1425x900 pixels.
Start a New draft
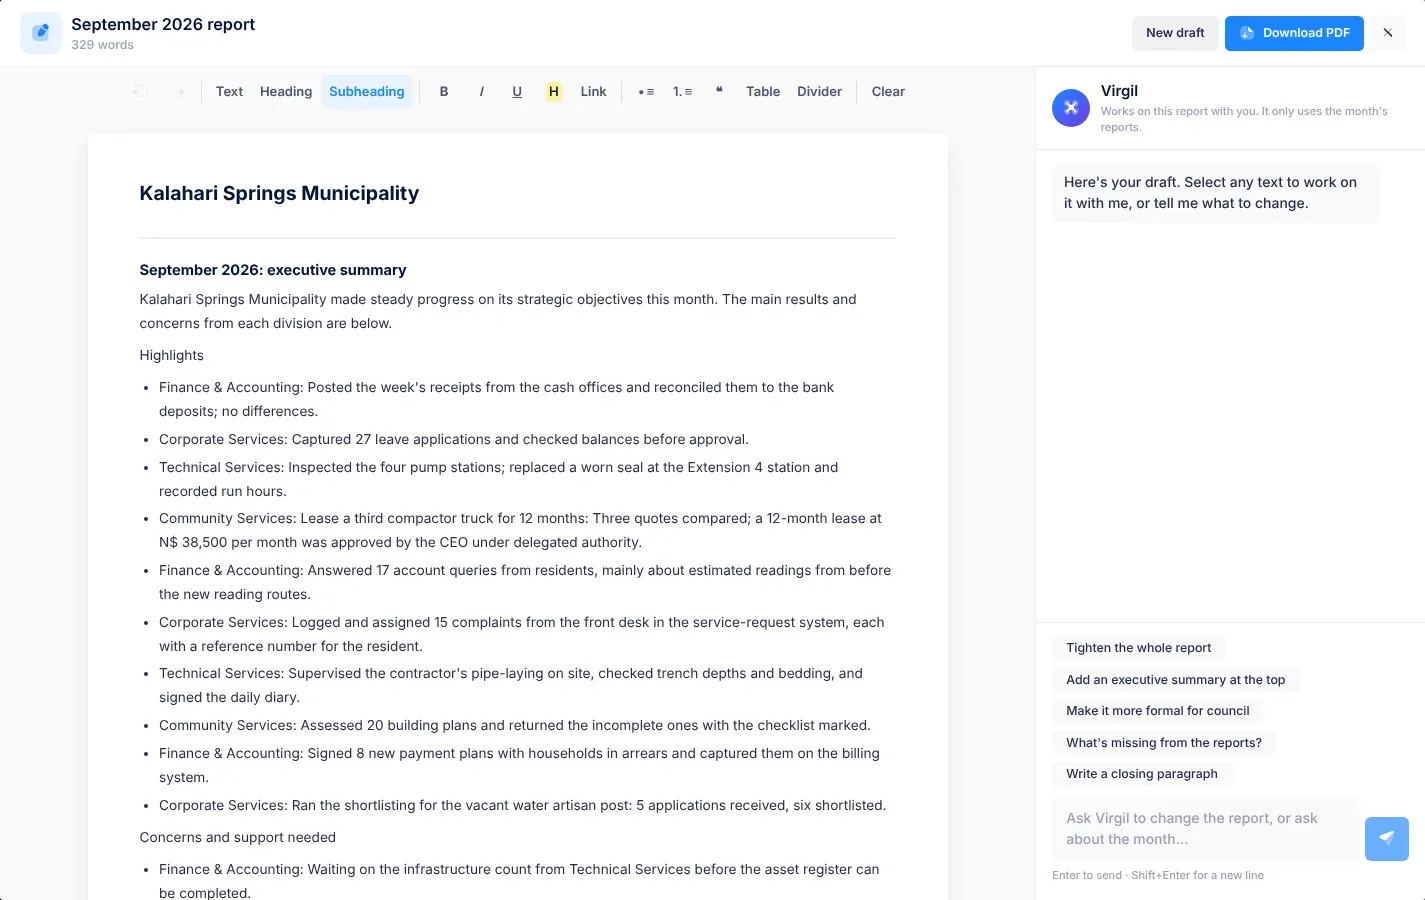[1175, 33]
